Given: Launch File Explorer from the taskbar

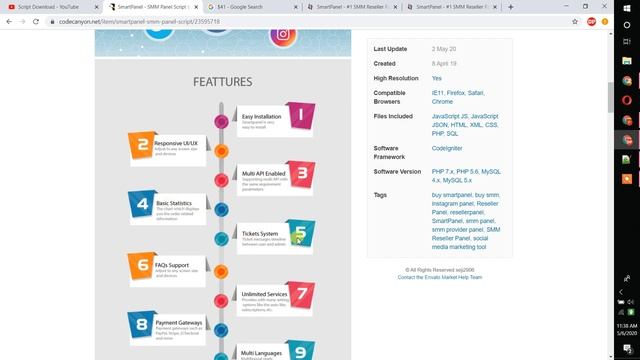Looking at the screenshot, I should 627,61.
